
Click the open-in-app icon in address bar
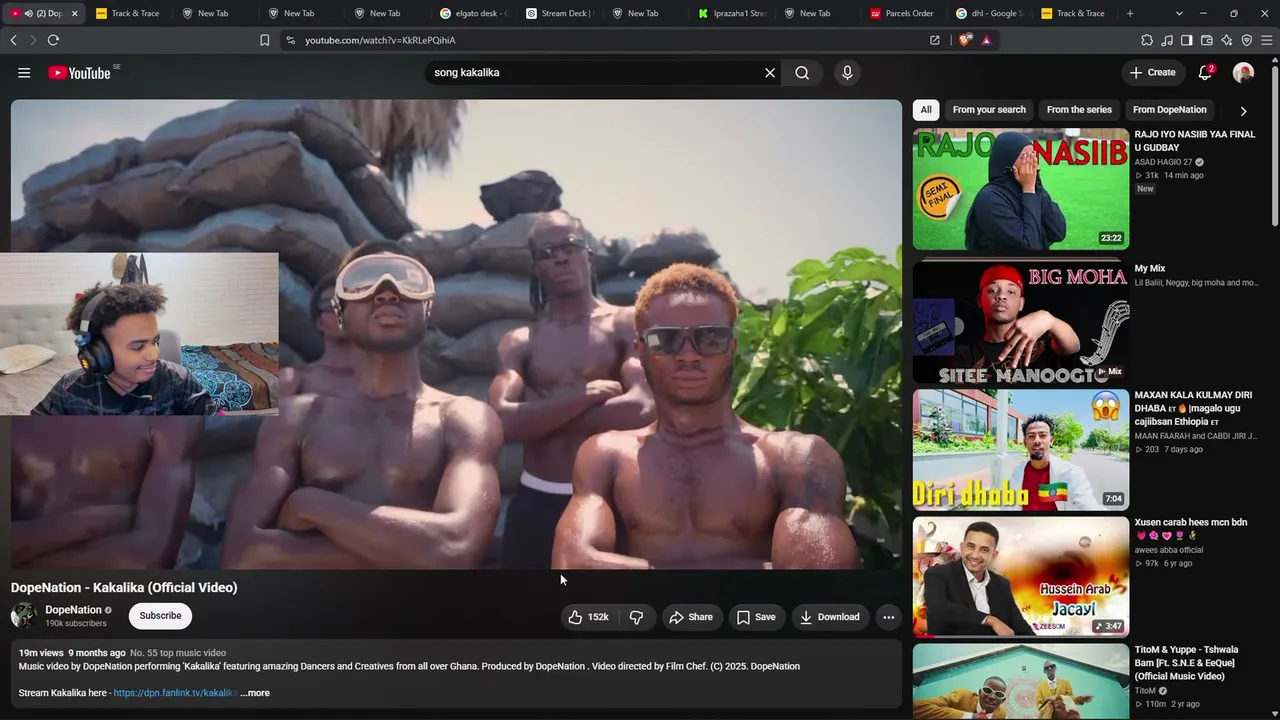click(x=935, y=40)
